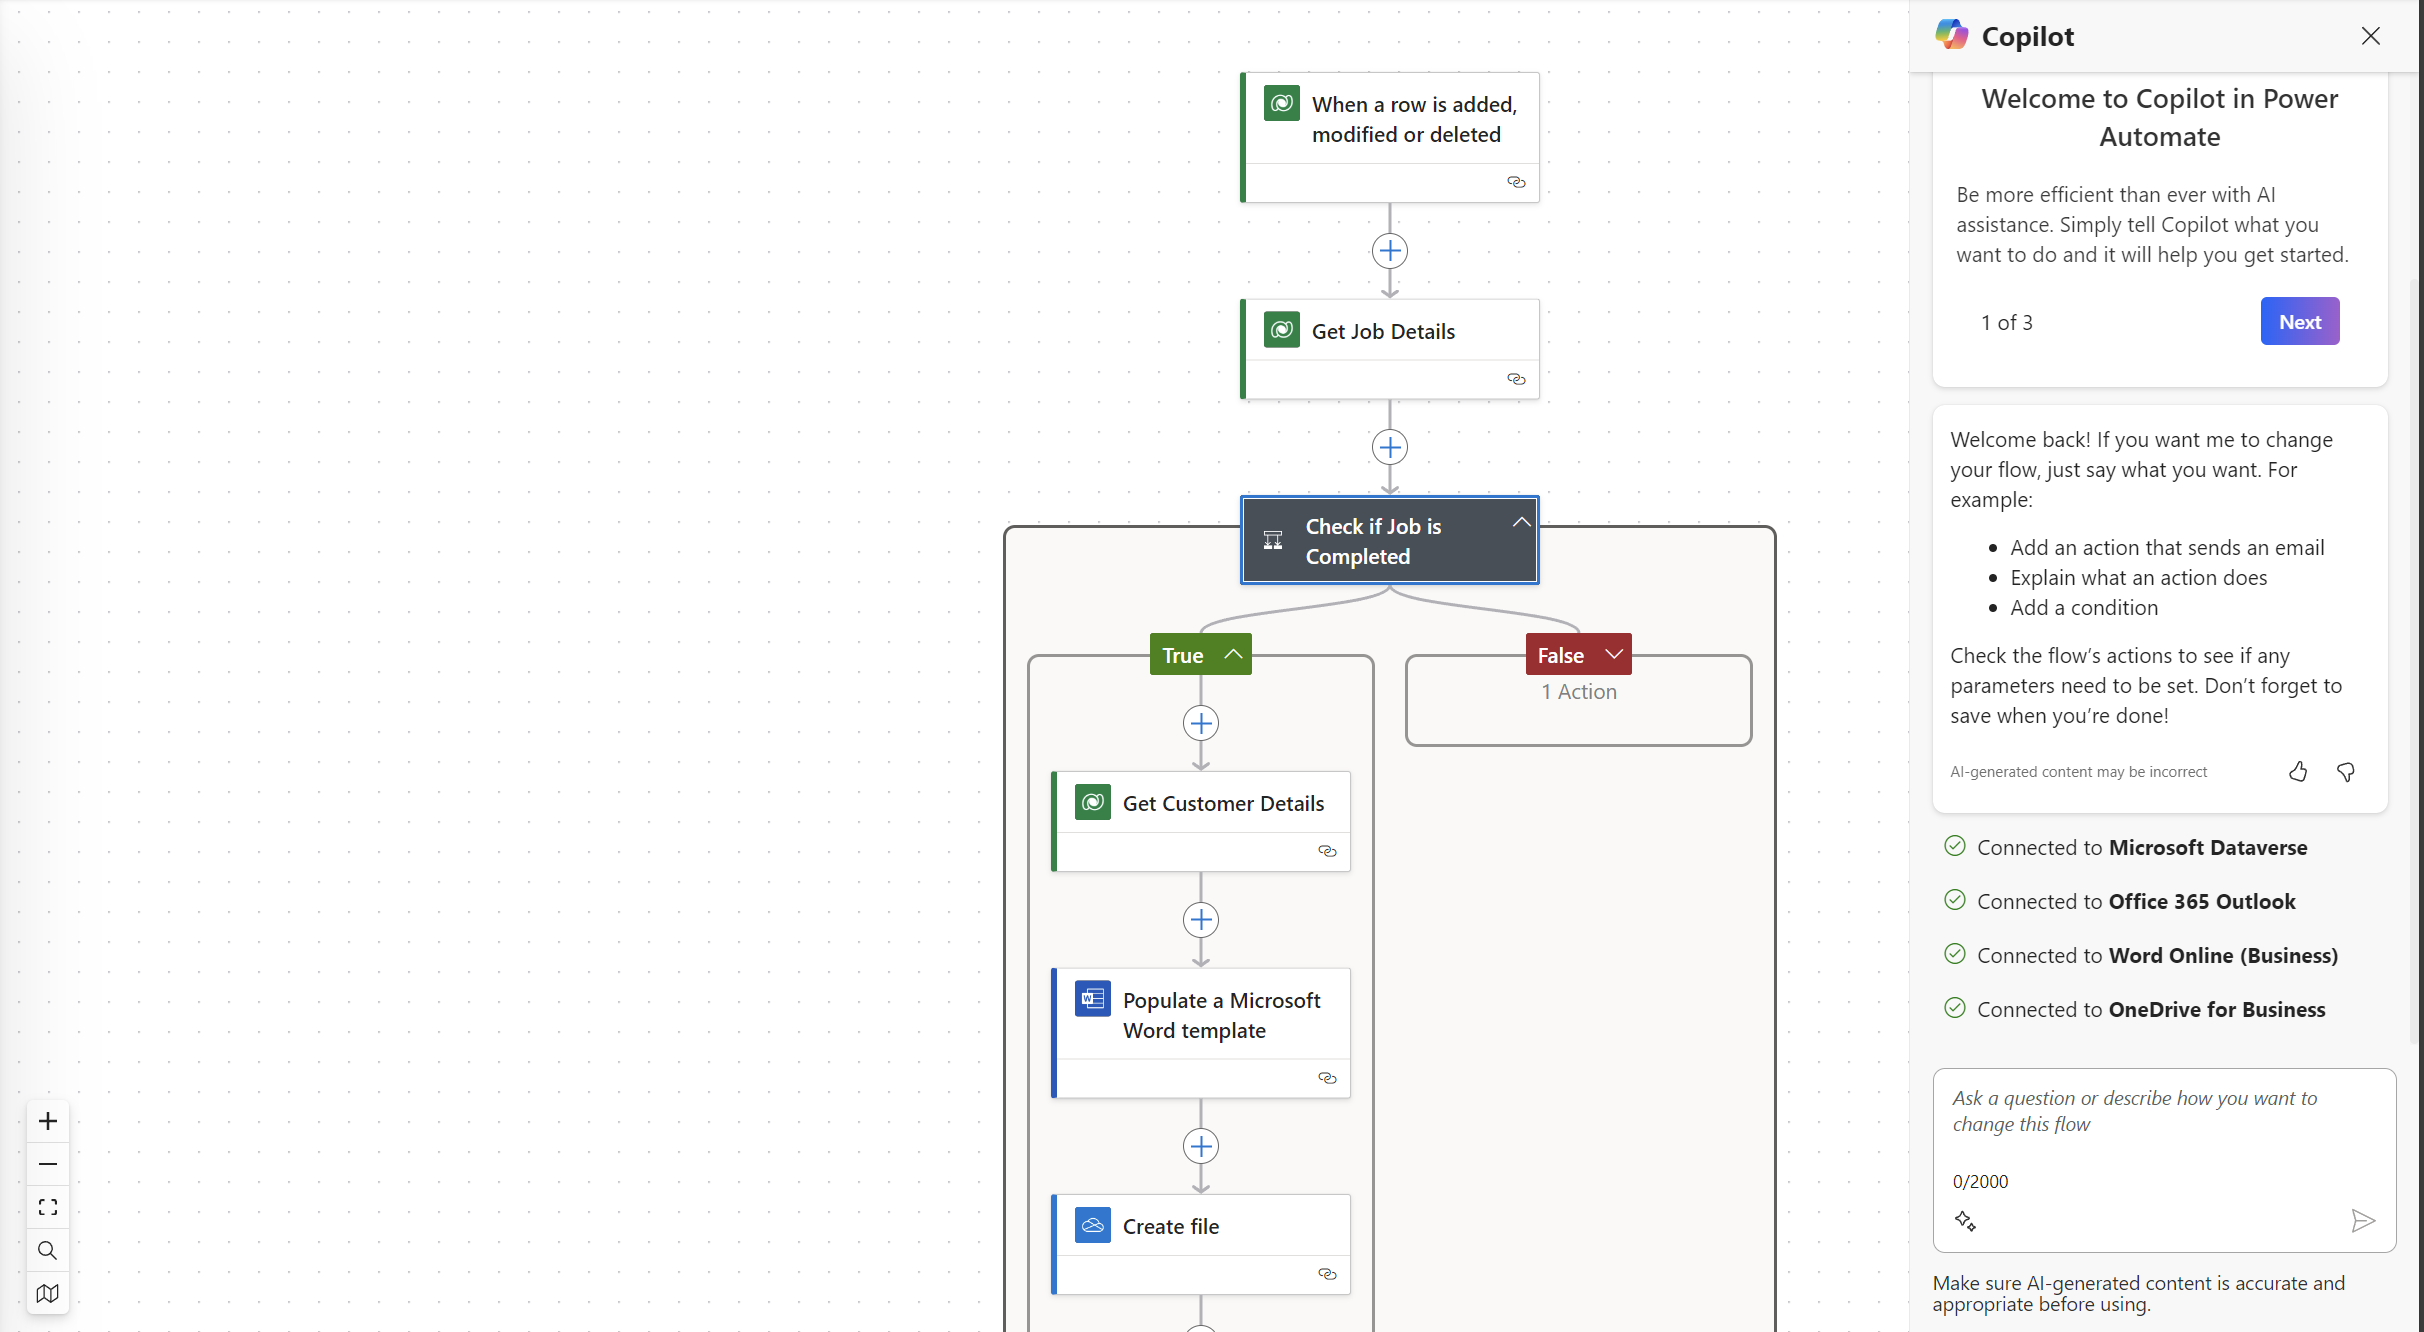The height and width of the screenshot is (1332, 2424).
Task: Open the Create file action
Action: 1201,1244
